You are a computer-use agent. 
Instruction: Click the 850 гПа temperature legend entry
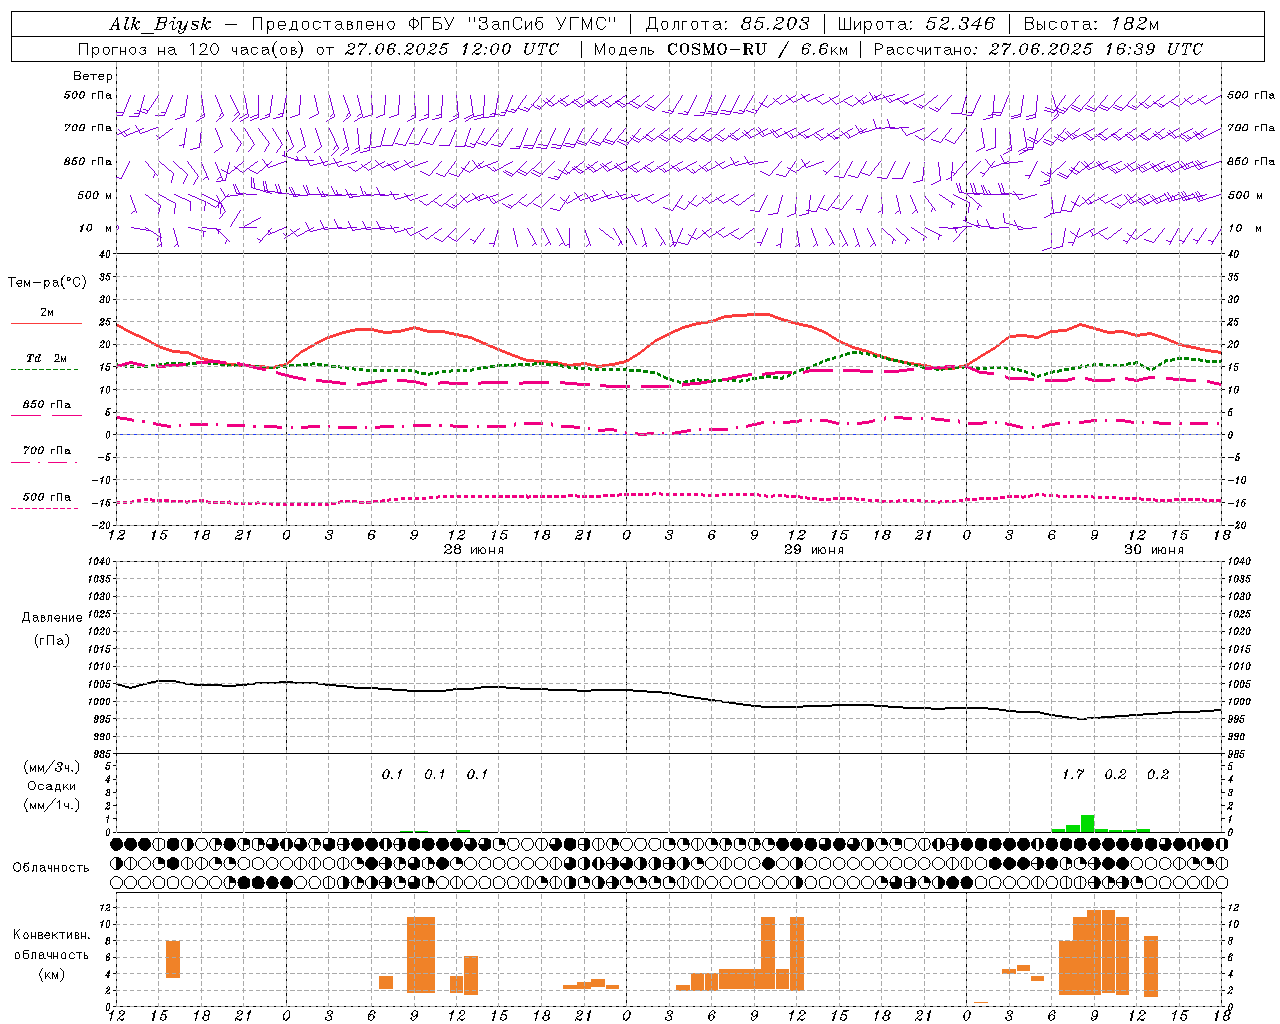[x=47, y=405]
